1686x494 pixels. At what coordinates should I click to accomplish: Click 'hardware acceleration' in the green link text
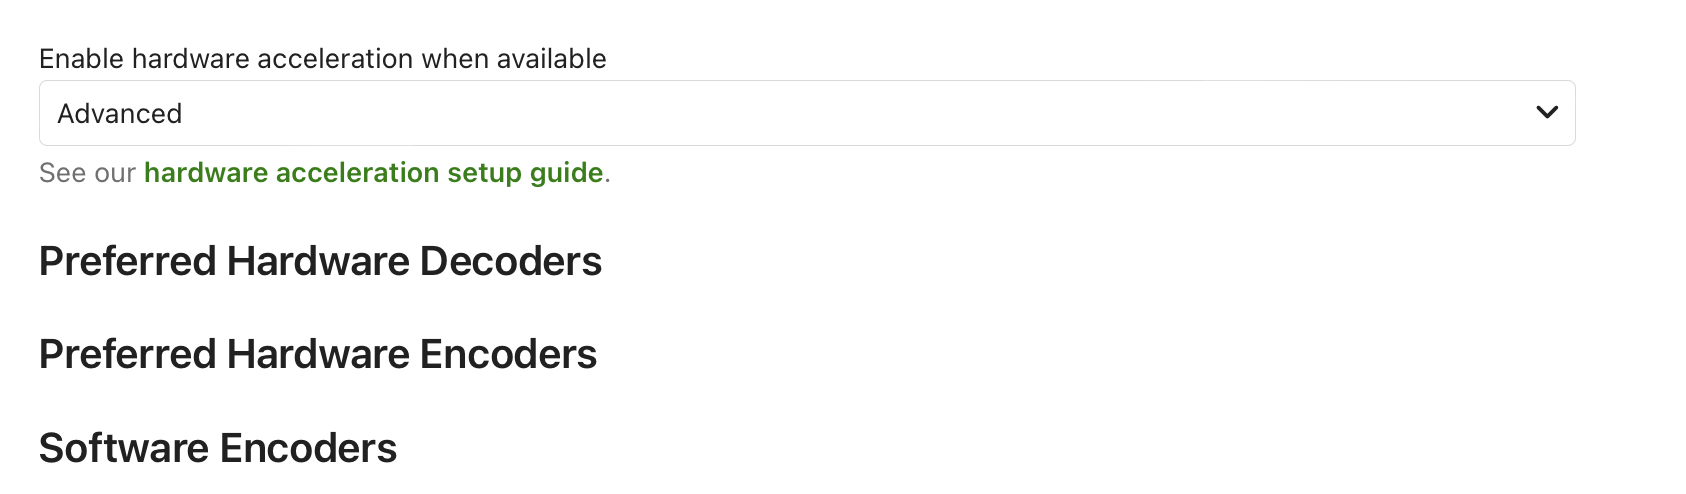(x=291, y=173)
